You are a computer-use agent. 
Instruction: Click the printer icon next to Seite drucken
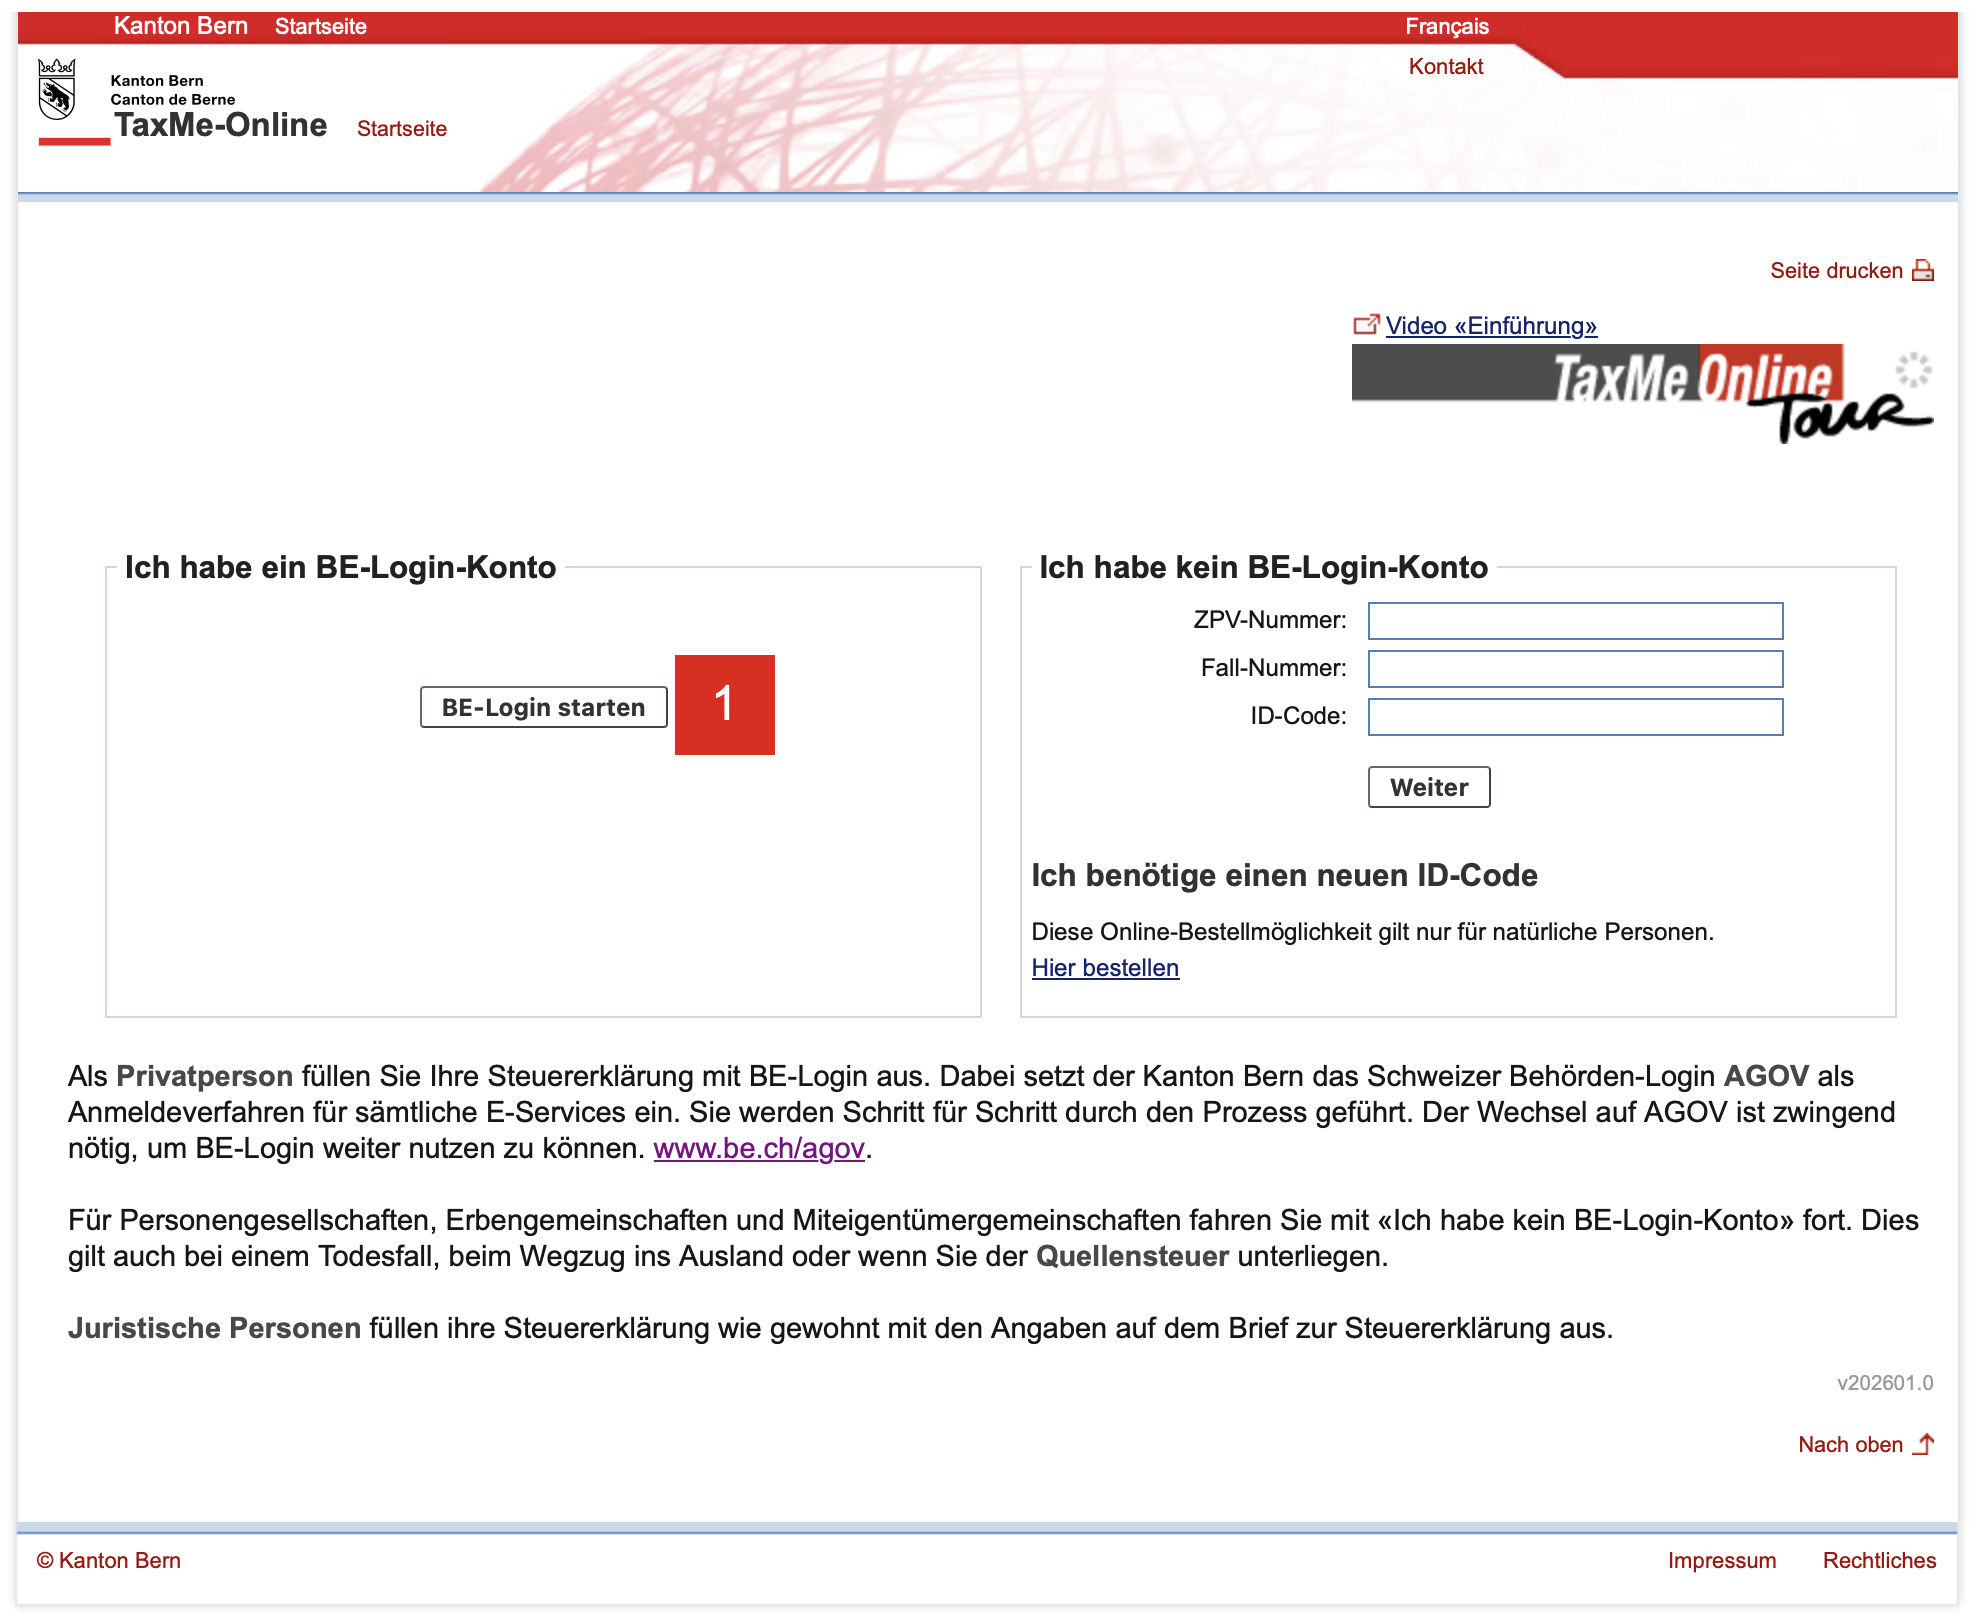click(x=1922, y=271)
